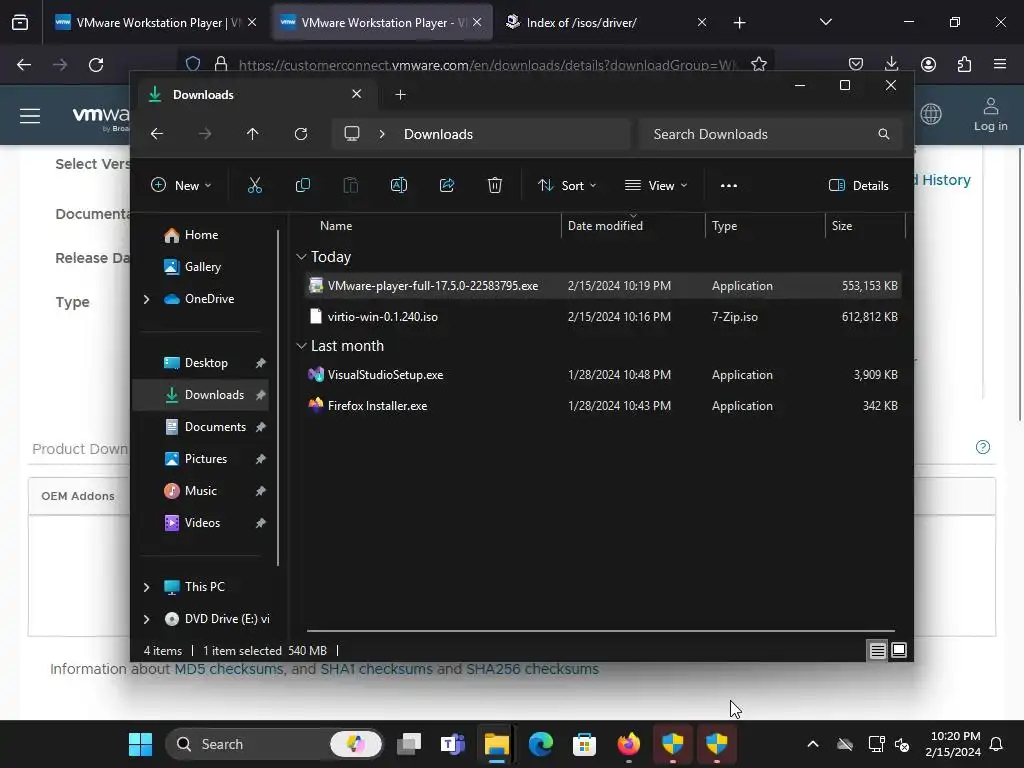The width and height of the screenshot is (1024, 768).
Task: Select Videos in navigation pane
Action: click(202, 523)
